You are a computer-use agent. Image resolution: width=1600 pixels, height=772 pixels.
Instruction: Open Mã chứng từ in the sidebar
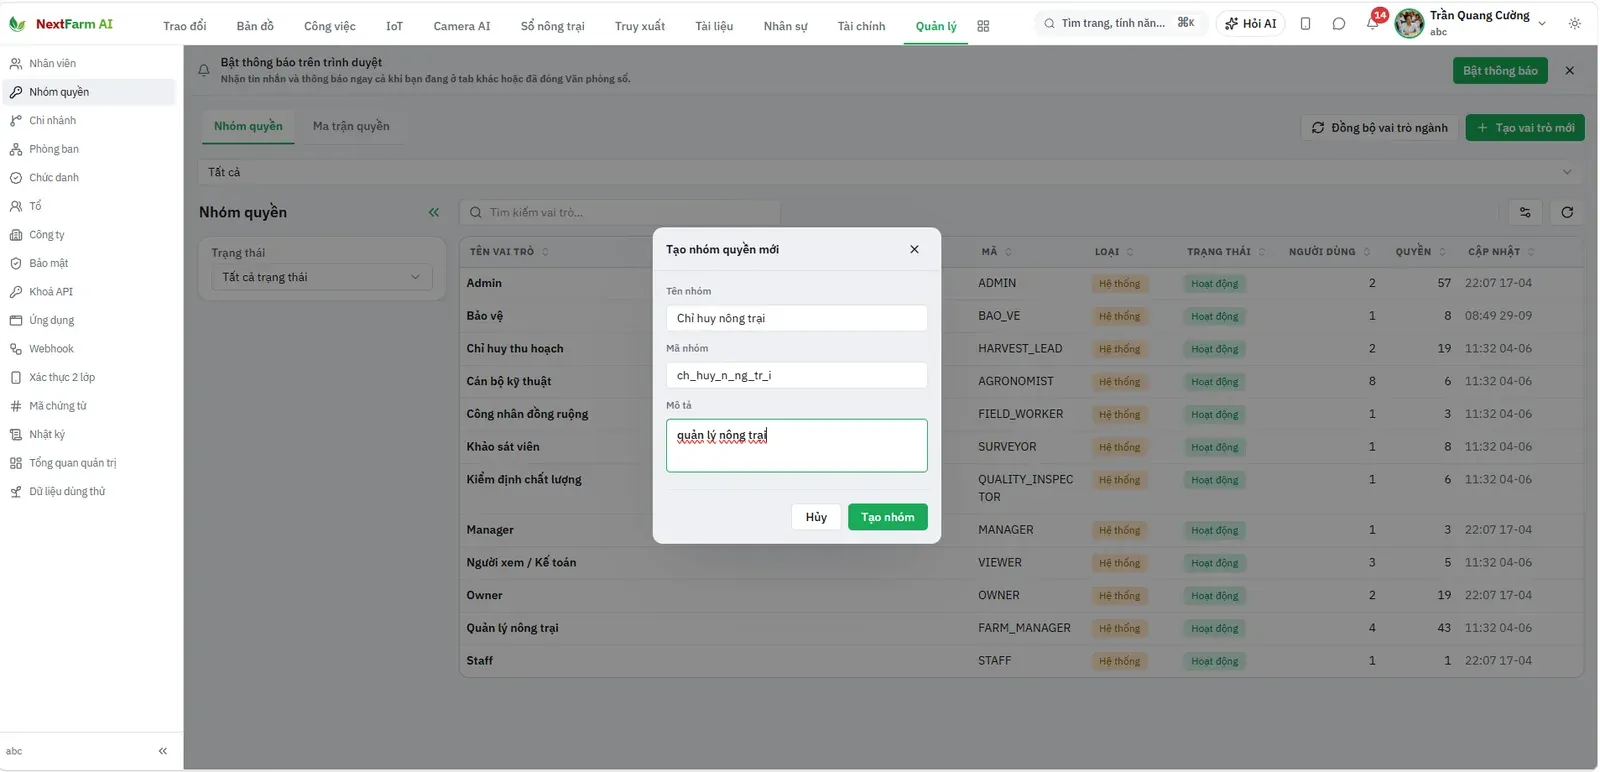(90, 406)
